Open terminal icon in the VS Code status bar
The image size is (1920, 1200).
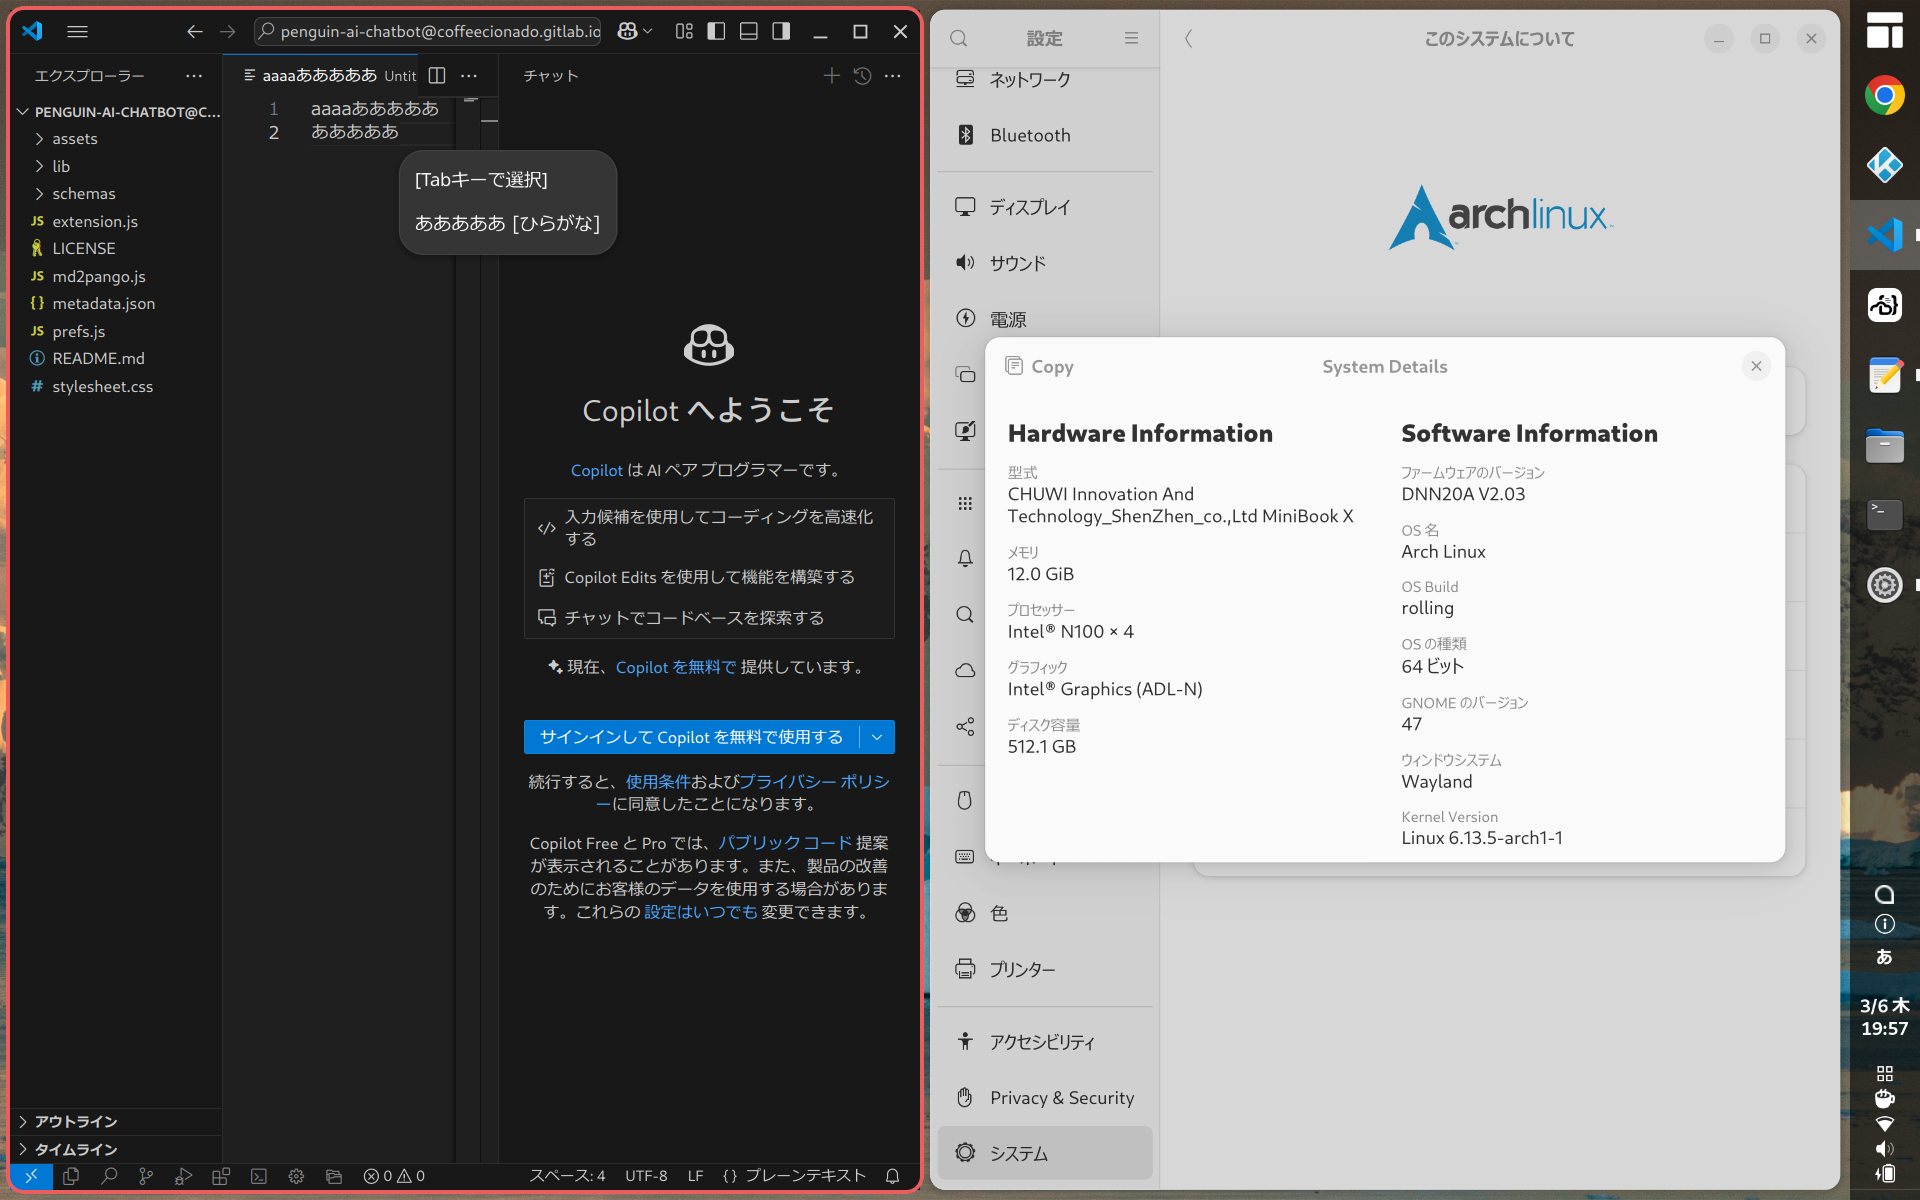259,1176
